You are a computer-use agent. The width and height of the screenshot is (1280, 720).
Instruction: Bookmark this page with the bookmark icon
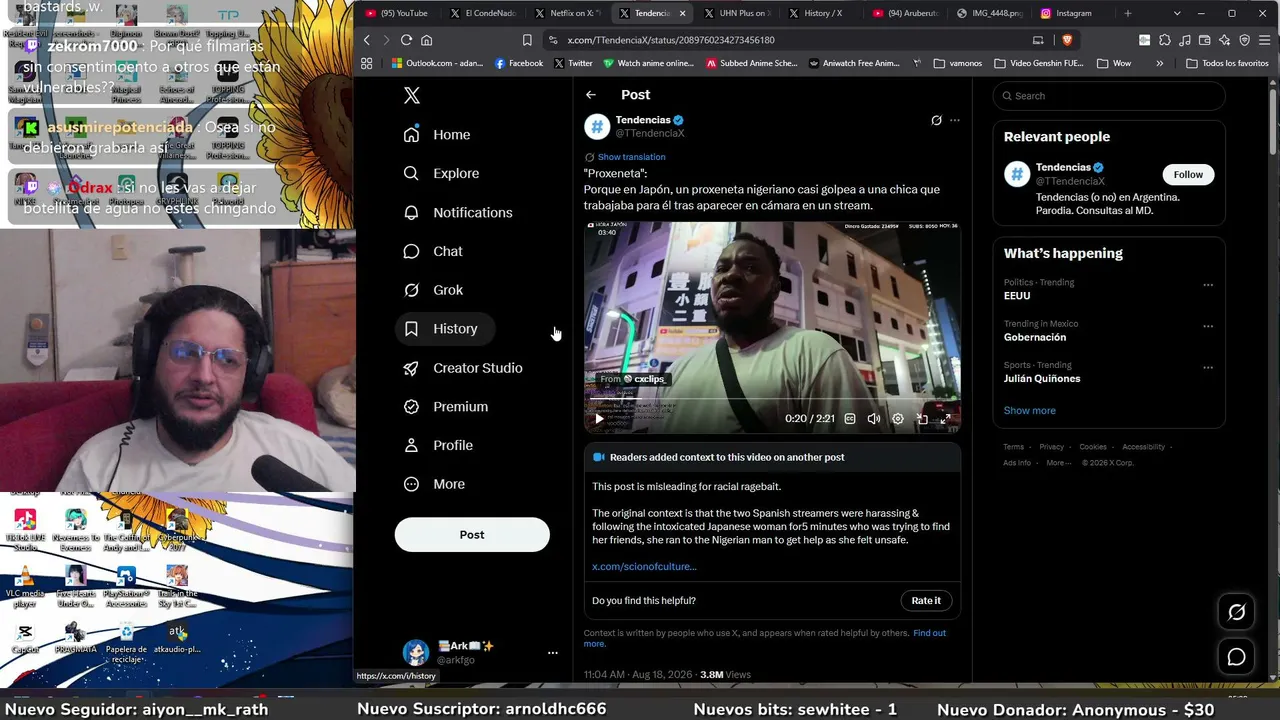(x=527, y=40)
